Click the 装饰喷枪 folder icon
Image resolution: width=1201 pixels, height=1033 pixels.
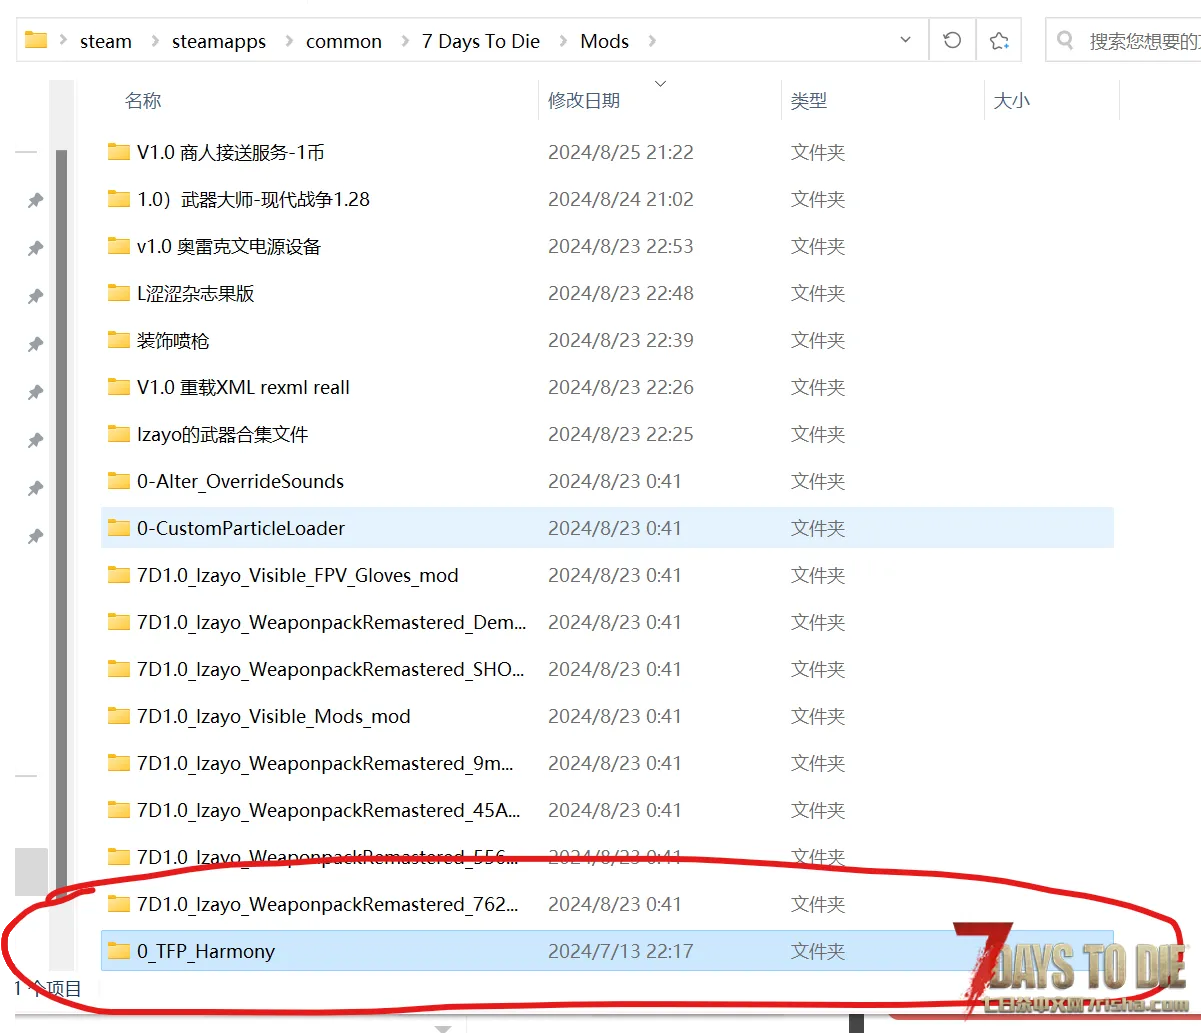coord(119,340)
